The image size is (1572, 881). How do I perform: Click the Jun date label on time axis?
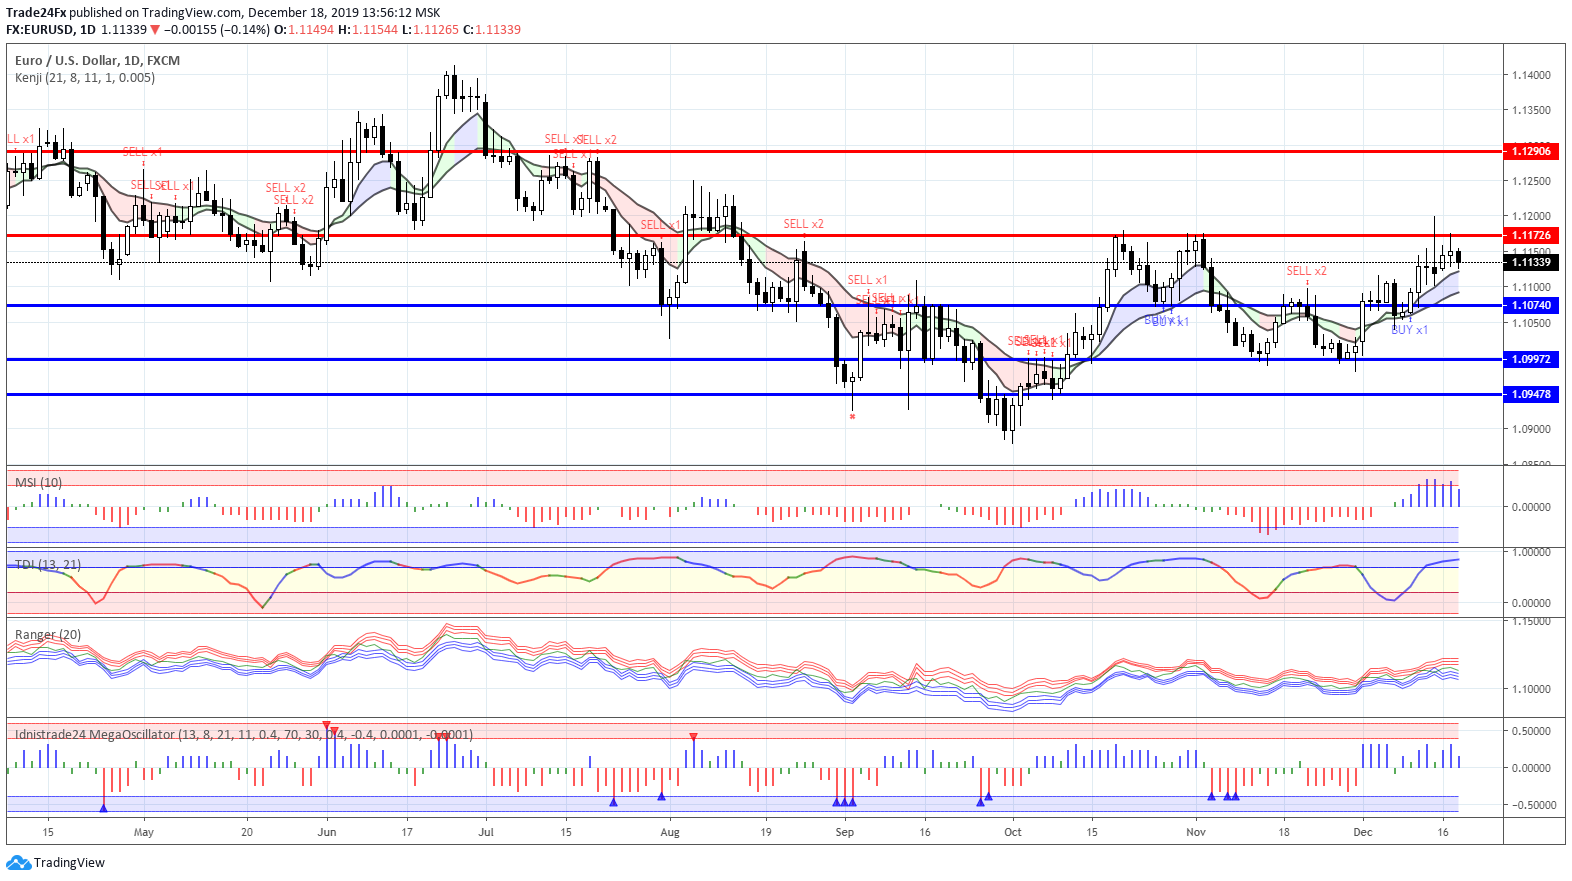[x=327, y=832]
